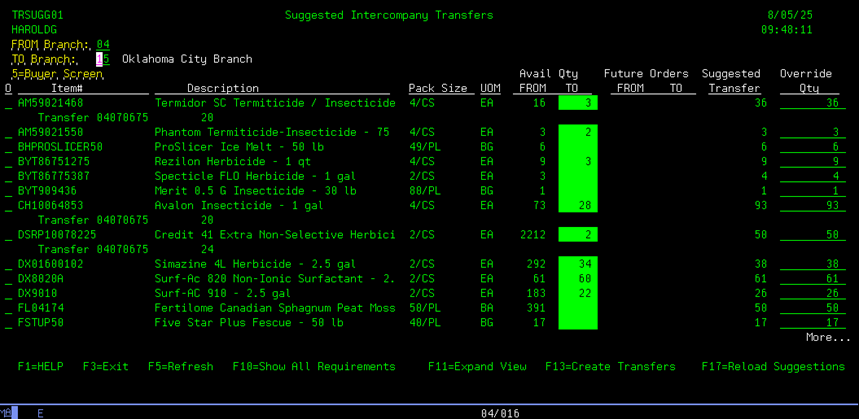The height and width of the screenshot is (419, 859).
Task: Click the TO Branch input field
Action: pyautogui.click(x=103, y=60)
